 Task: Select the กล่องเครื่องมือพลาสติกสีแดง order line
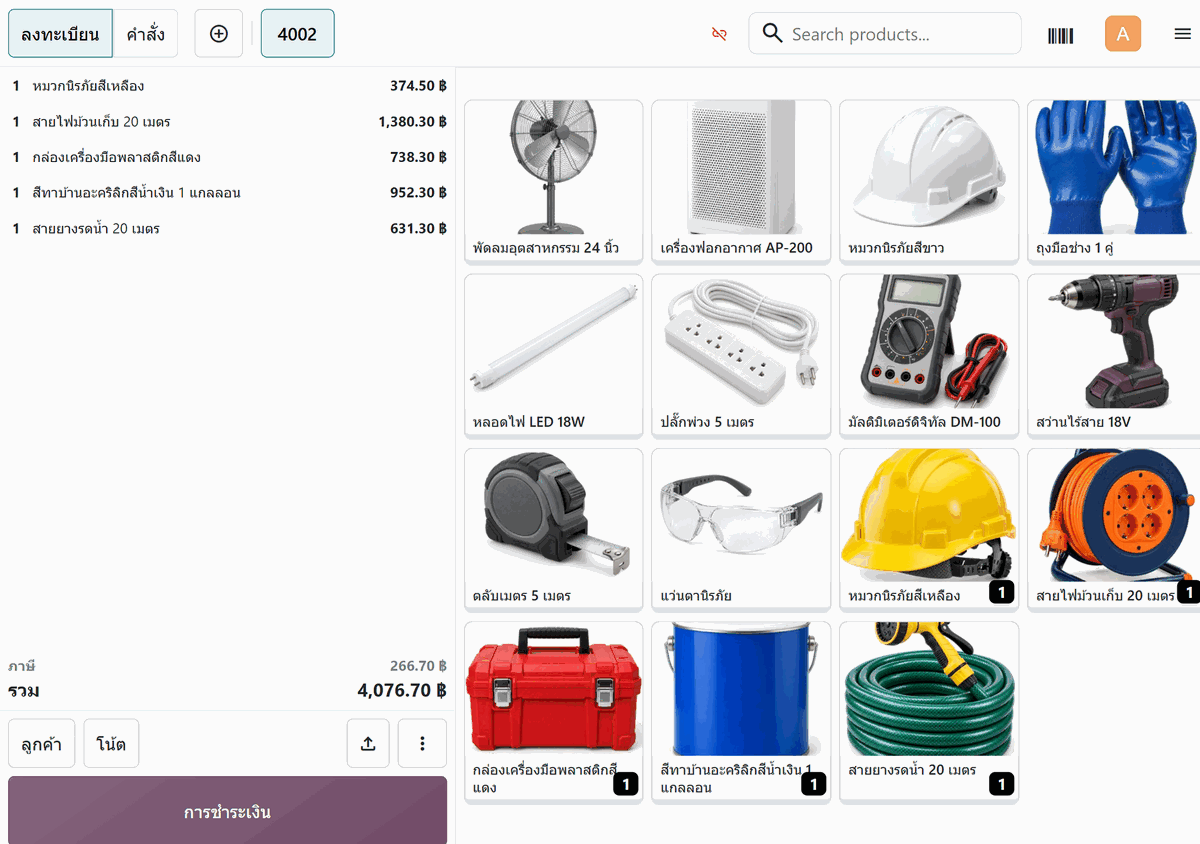click(228, 157)
